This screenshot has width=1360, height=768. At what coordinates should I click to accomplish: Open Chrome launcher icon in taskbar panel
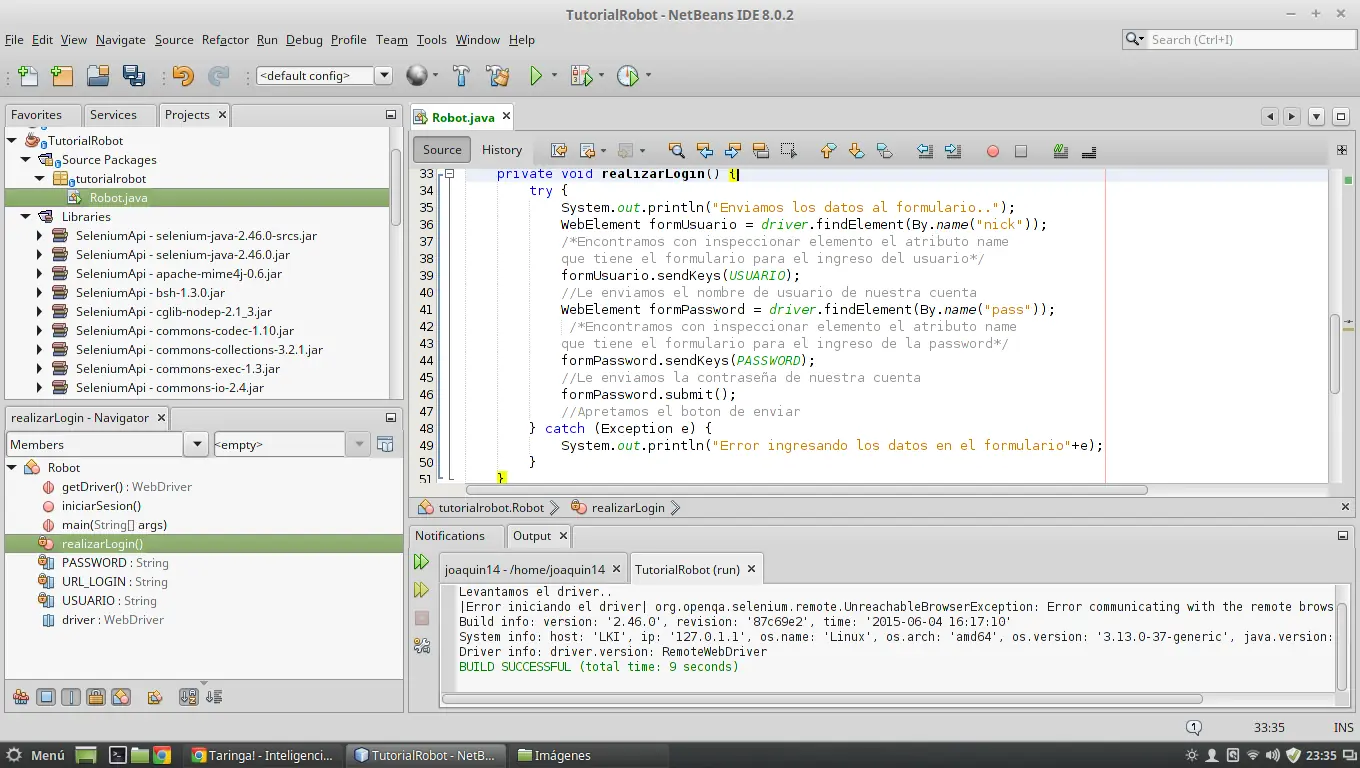[161, 755]
